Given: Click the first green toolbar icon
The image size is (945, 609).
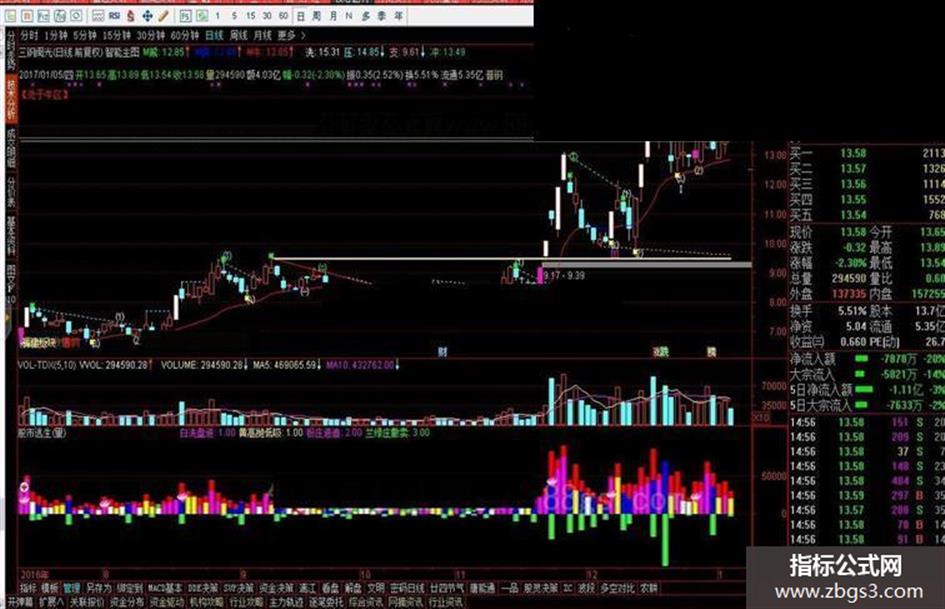Looking at the screenshot, I should 10,16.
